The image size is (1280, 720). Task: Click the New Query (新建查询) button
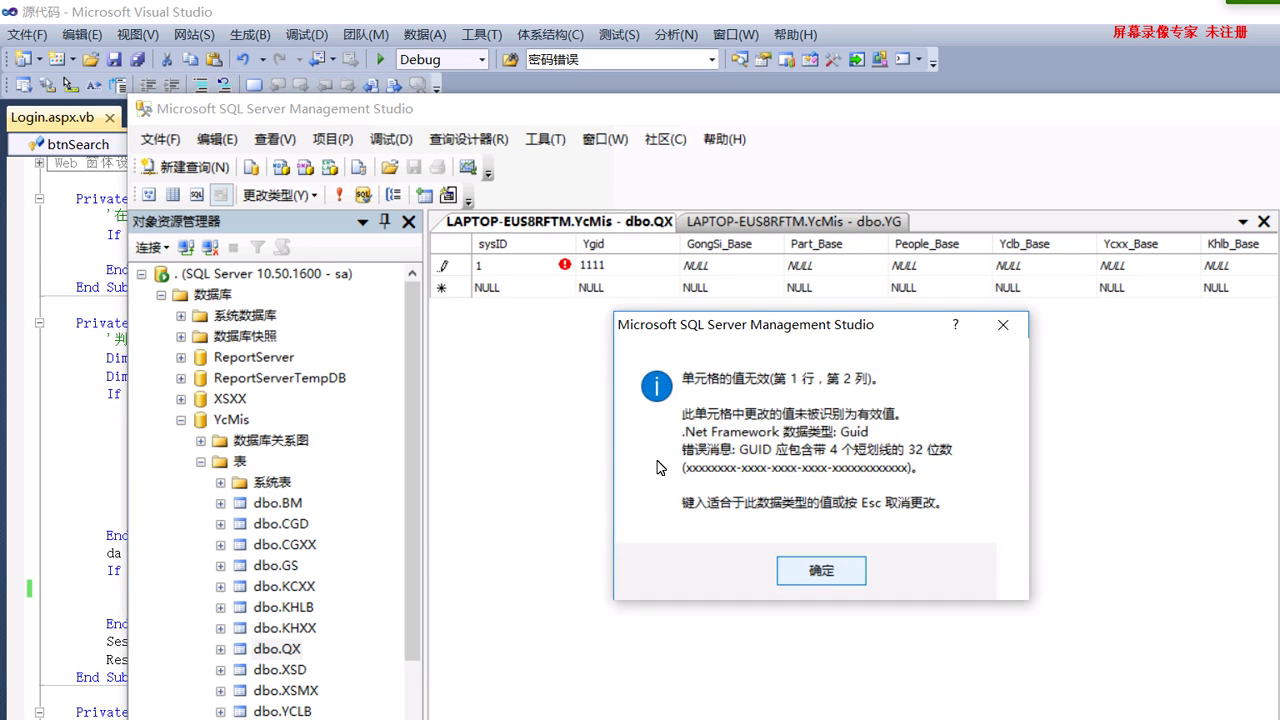(x=185, y=167)
